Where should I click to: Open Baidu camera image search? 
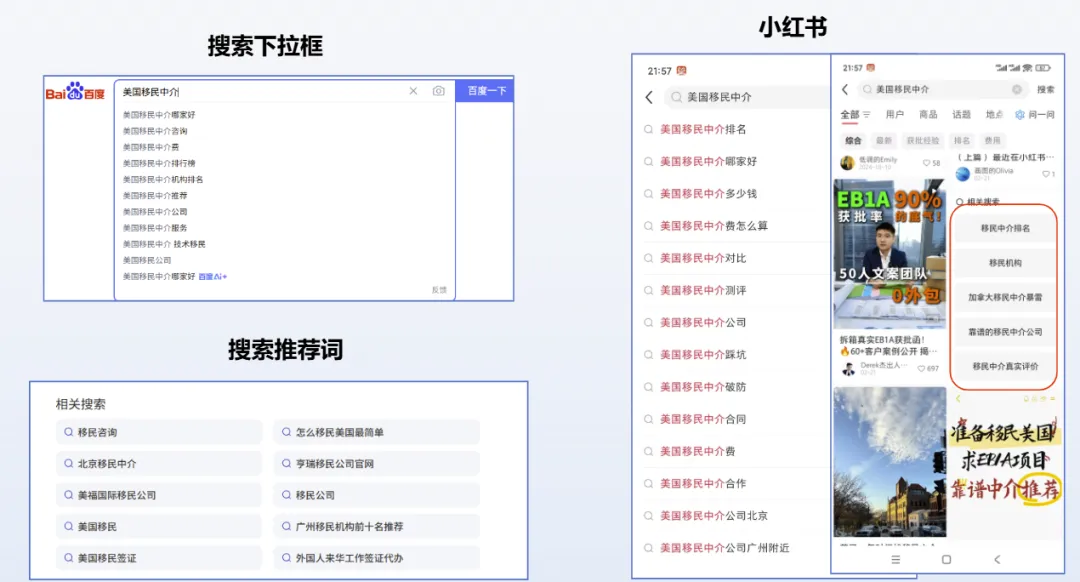pos(439,91)
